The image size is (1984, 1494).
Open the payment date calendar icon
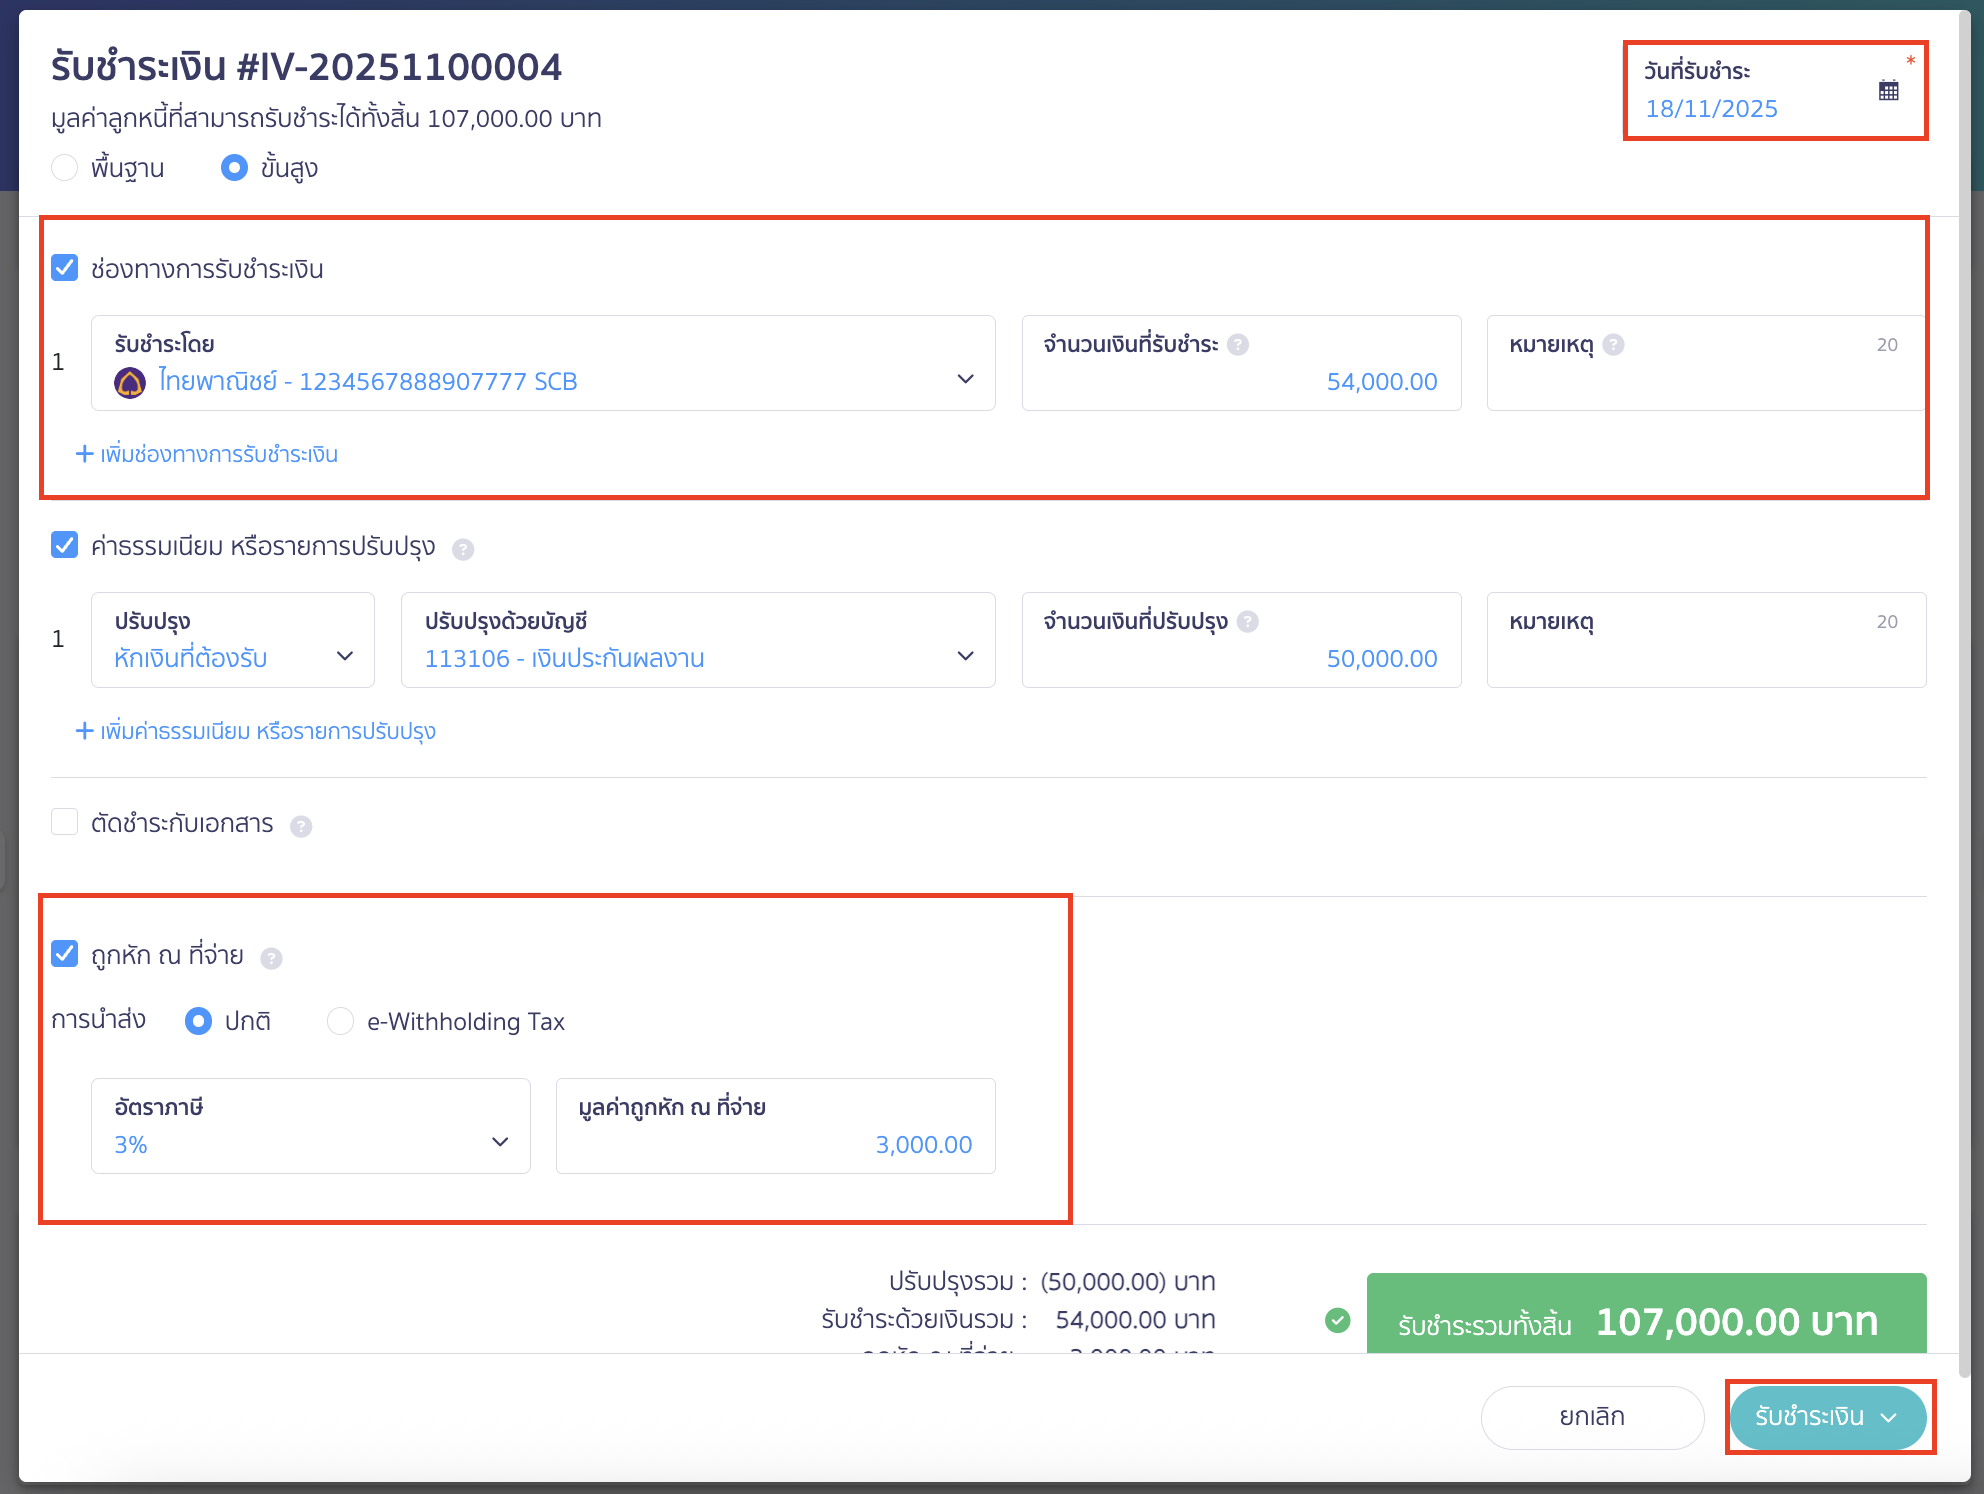[1888, 90]
